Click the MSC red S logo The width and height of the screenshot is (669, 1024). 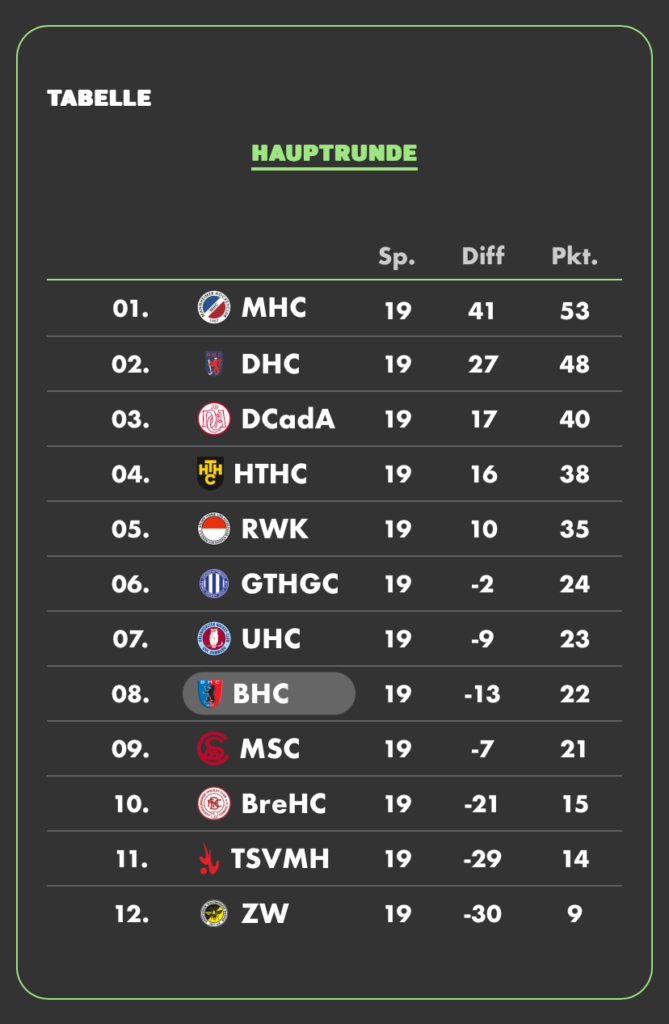coord(213,748)
